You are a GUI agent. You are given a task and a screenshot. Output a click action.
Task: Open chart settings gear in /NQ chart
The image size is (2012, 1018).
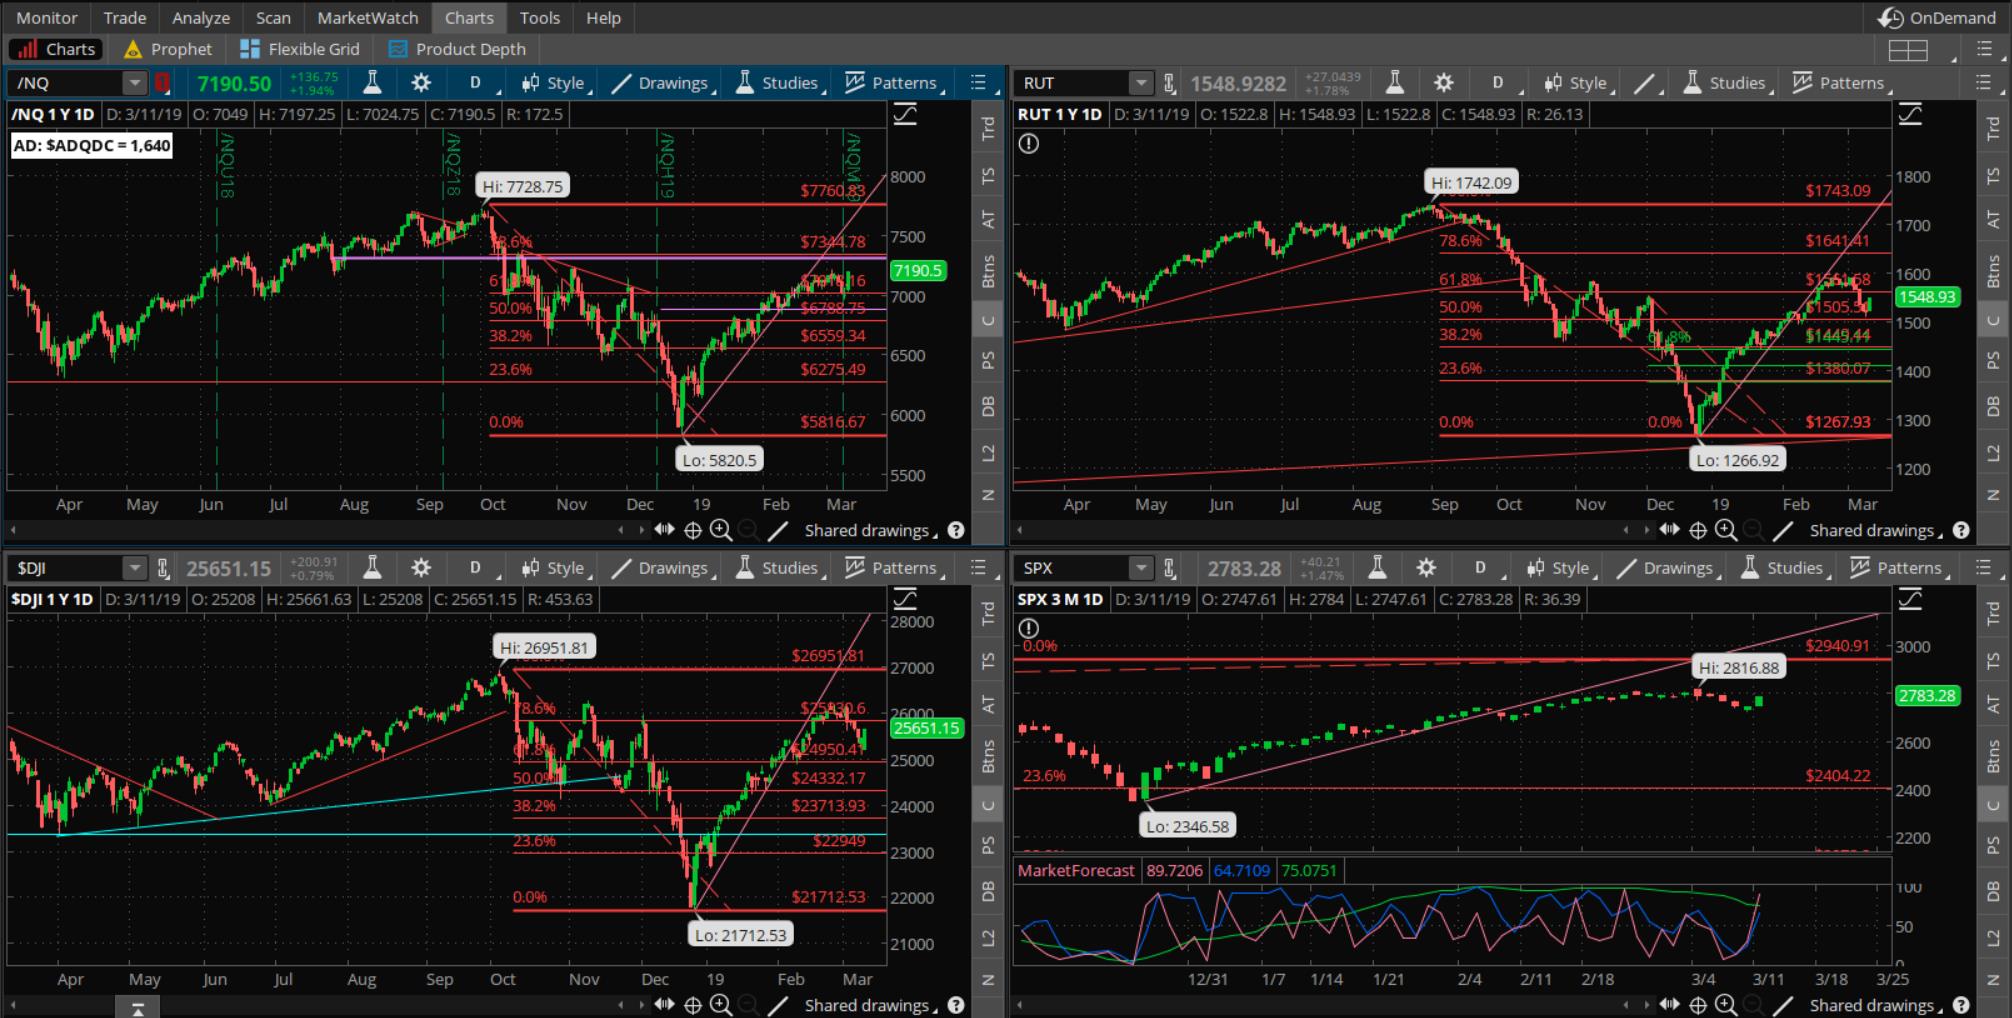[x=421, y=83]
